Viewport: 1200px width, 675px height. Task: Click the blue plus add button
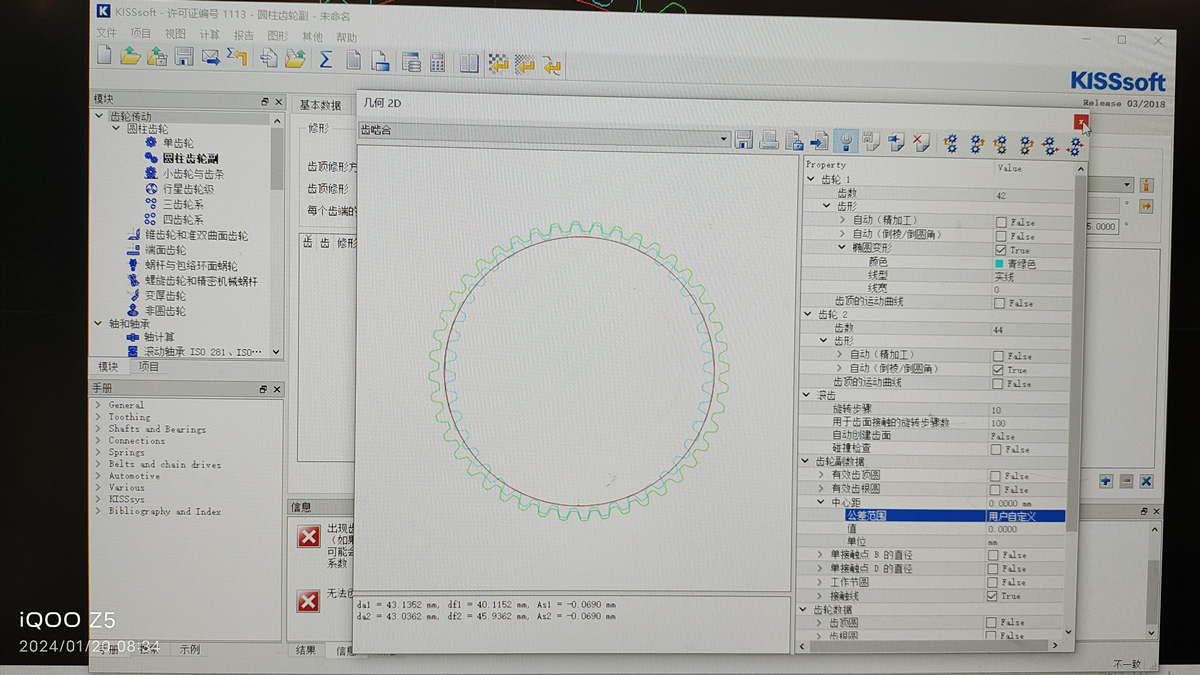pos(1105,481)
